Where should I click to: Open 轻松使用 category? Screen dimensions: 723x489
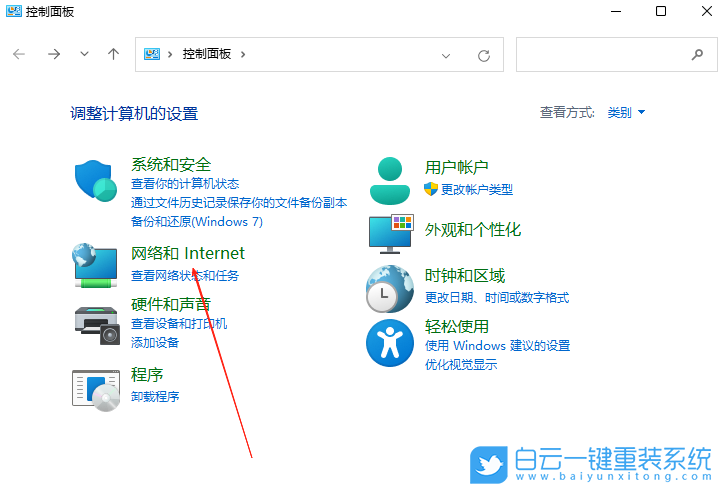point(456,326)
